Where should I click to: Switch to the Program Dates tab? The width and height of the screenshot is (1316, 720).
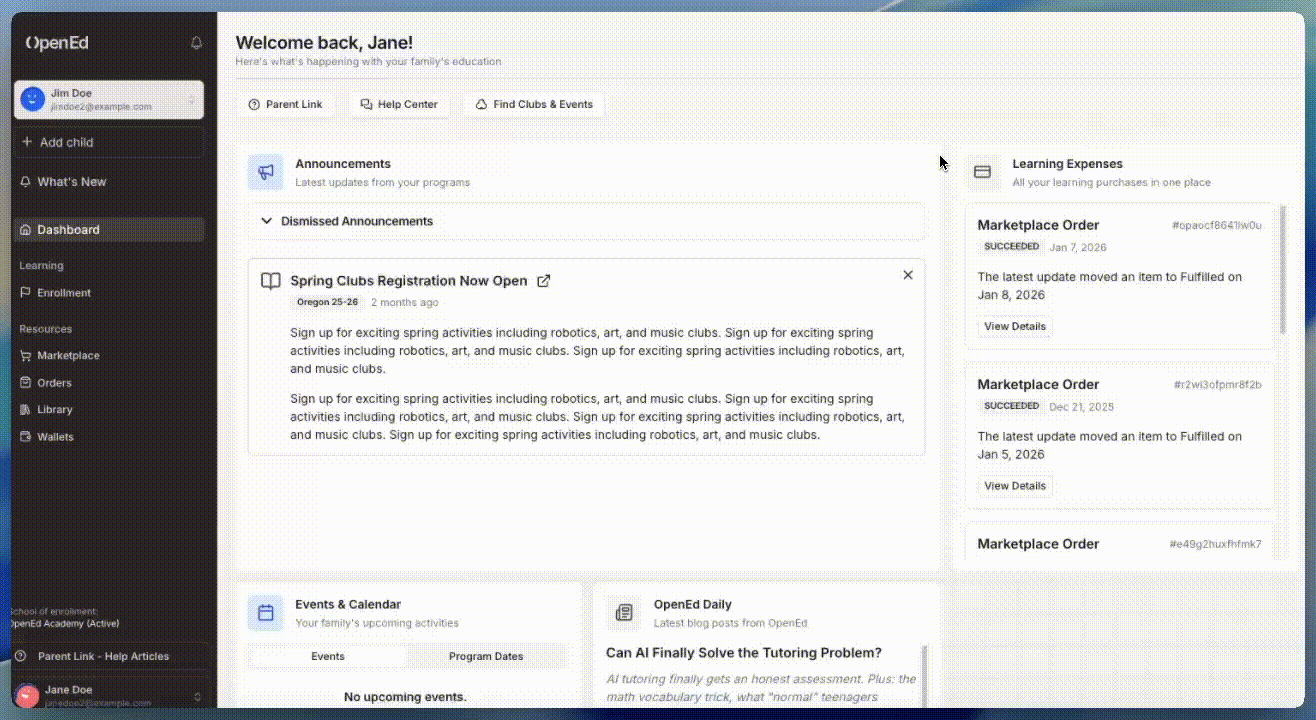pos(486,657)
